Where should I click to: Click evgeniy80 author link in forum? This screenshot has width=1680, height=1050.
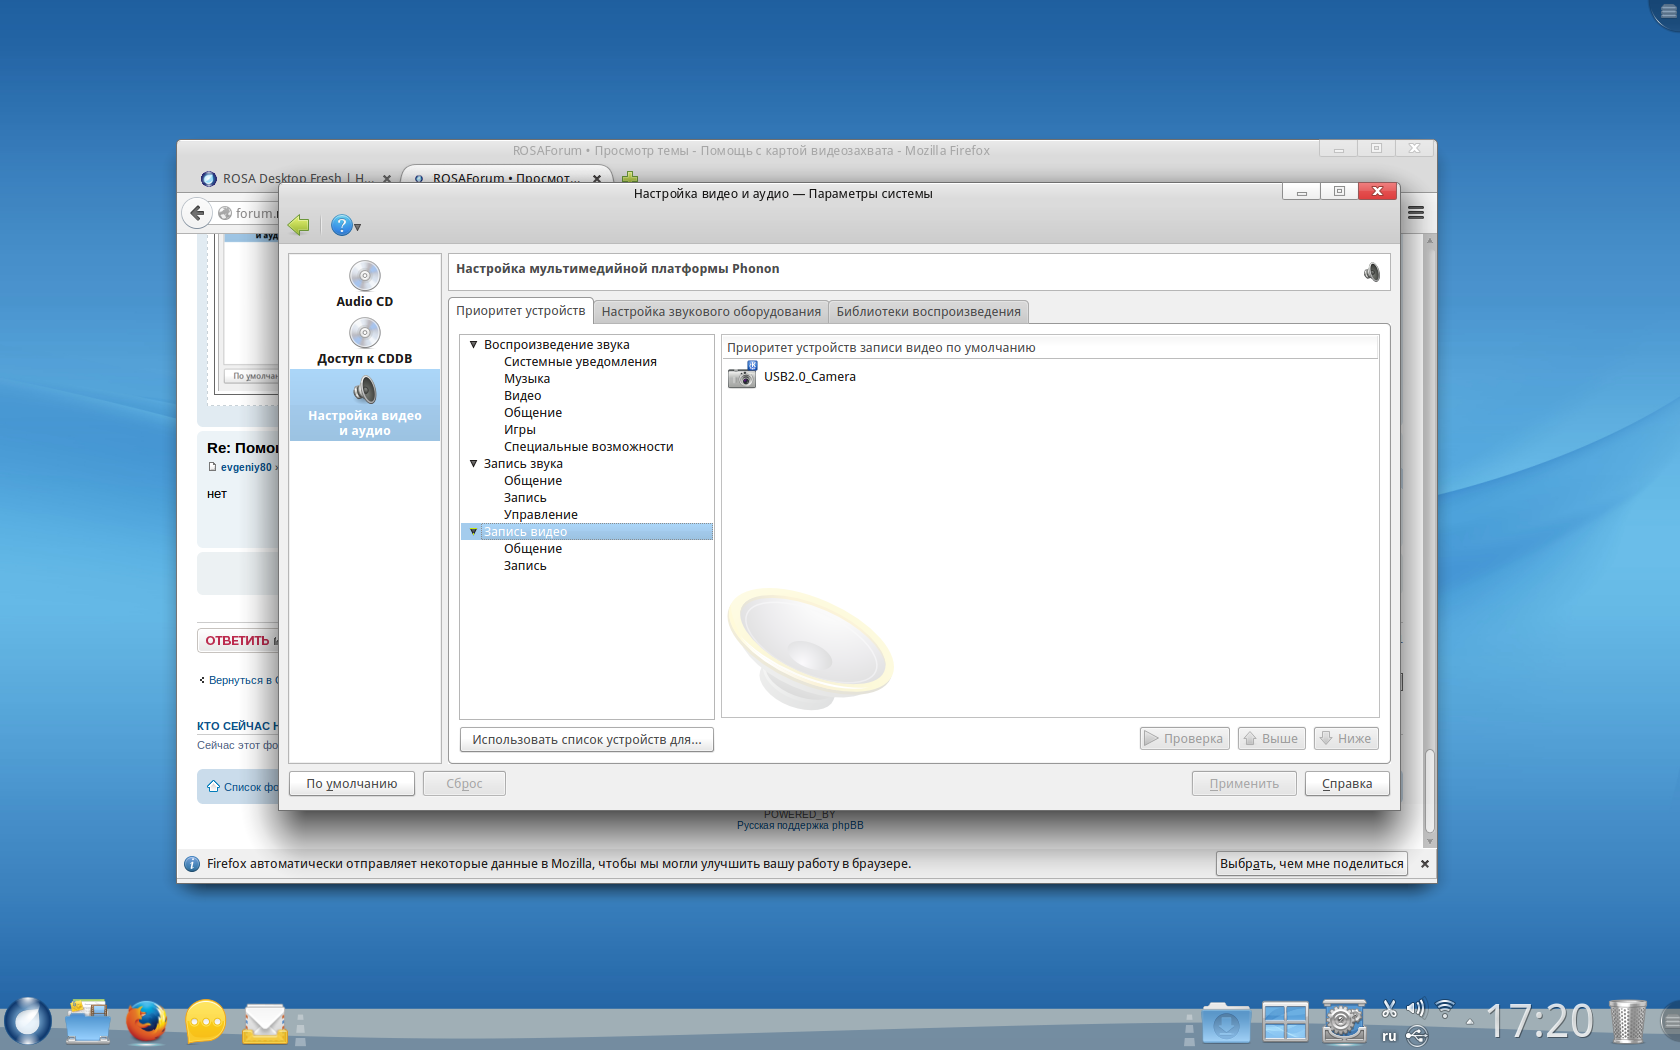tap(246, 467)
